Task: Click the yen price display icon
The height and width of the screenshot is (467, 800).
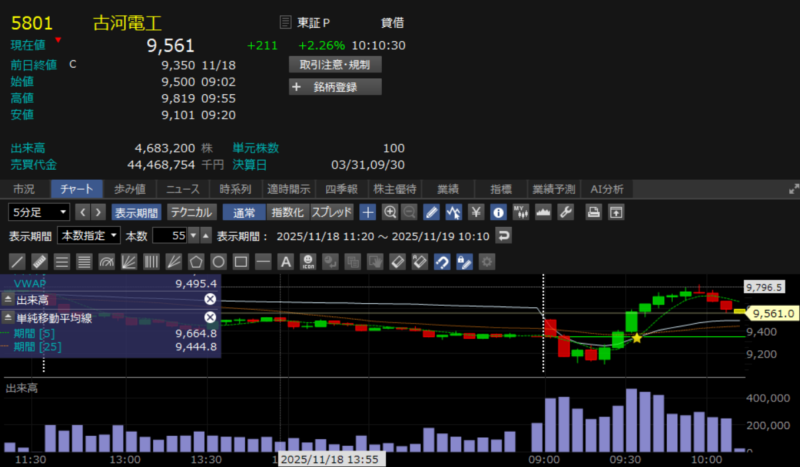Action: 476,212
